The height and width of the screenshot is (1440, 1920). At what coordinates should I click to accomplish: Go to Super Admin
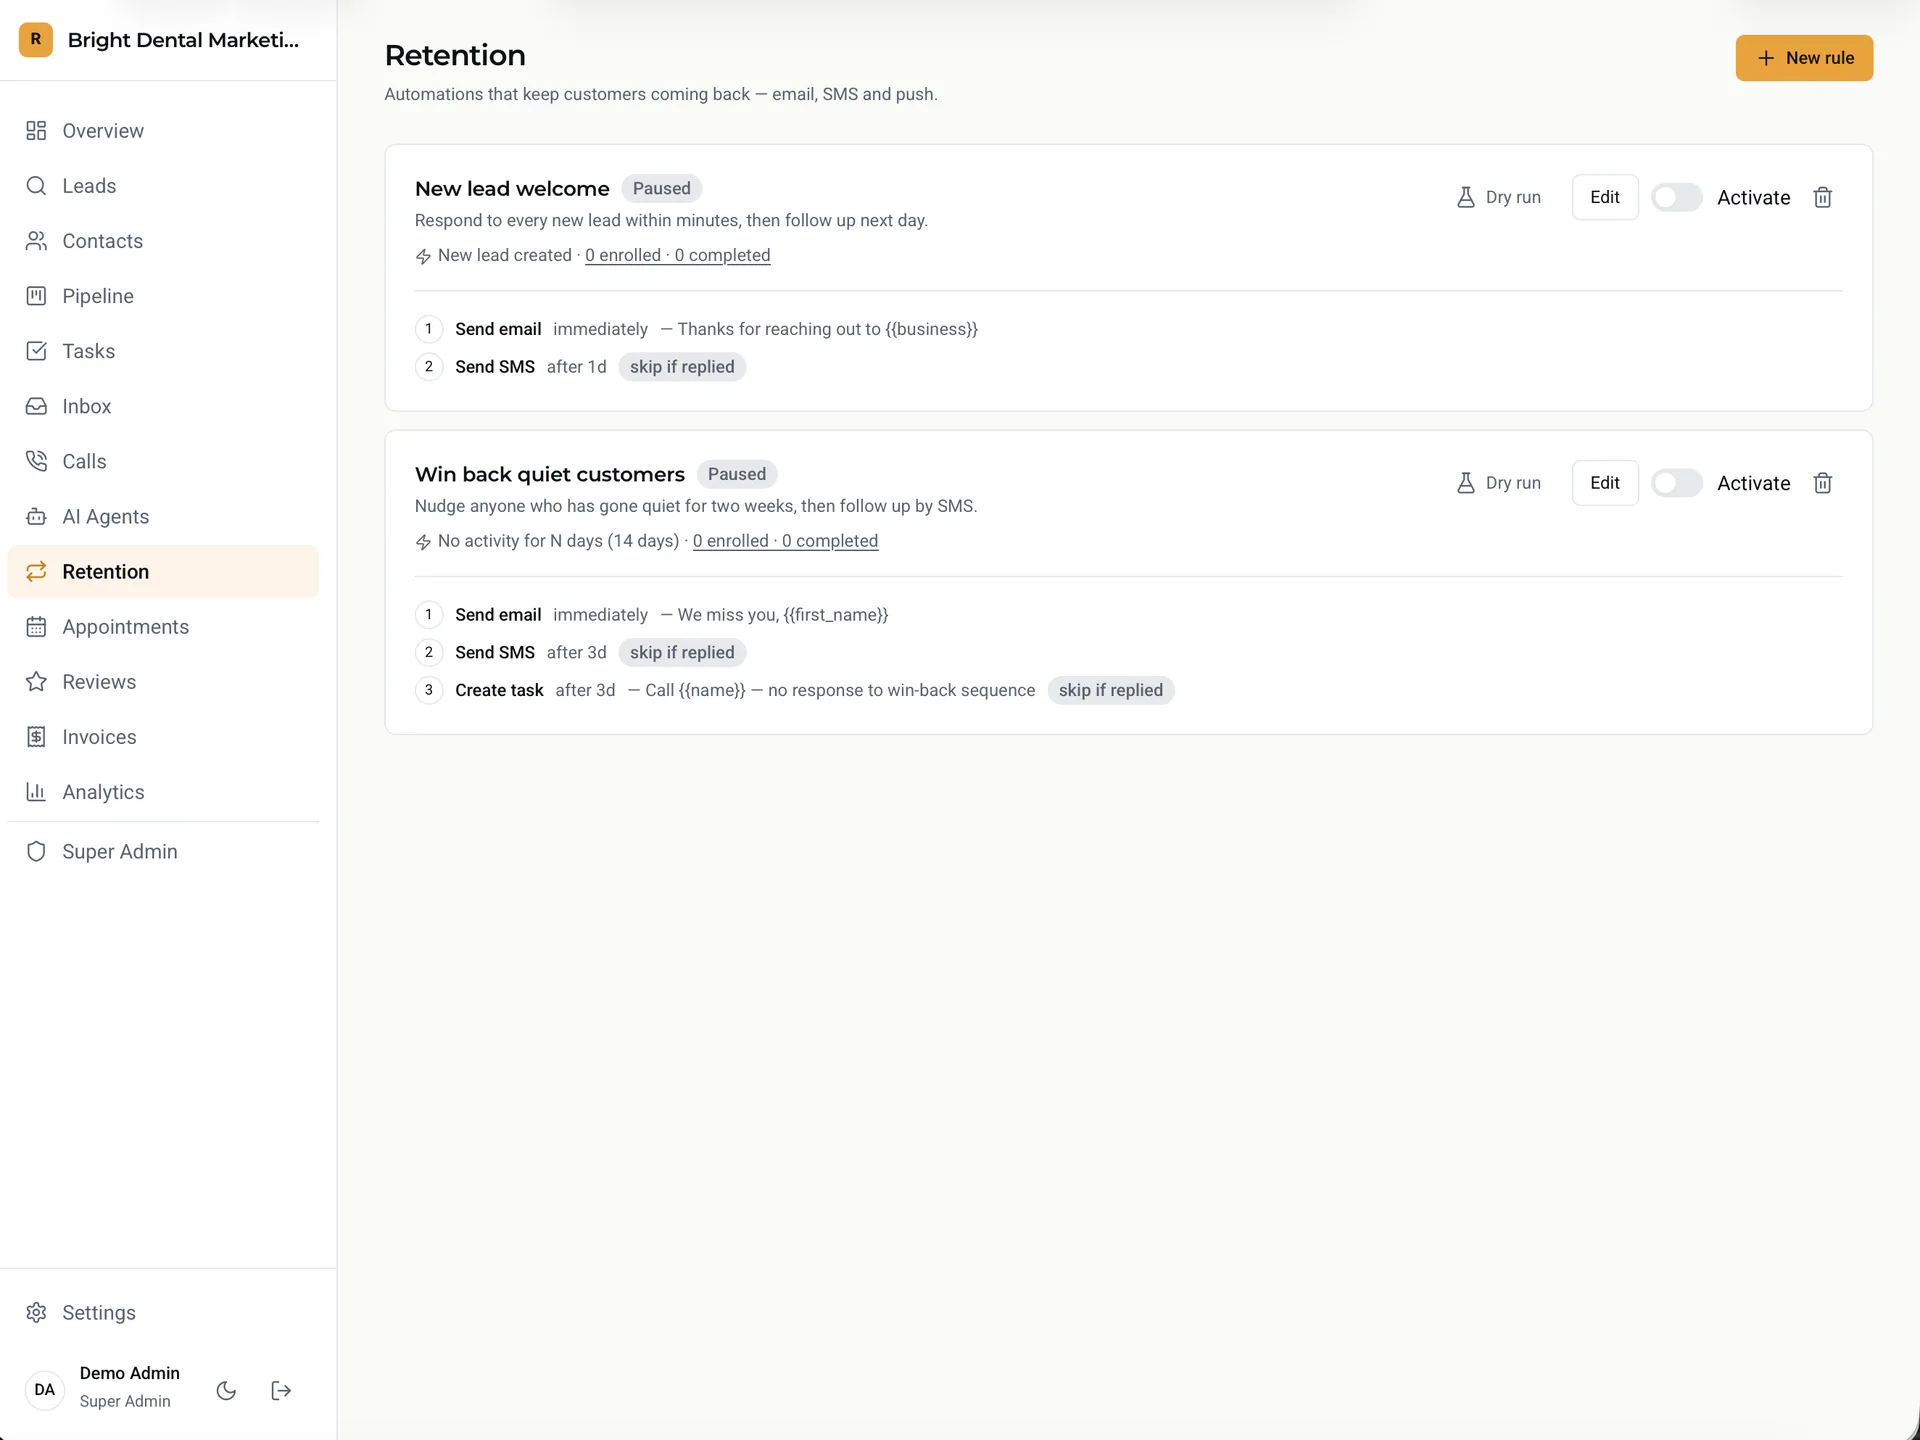tap(163, 852)
